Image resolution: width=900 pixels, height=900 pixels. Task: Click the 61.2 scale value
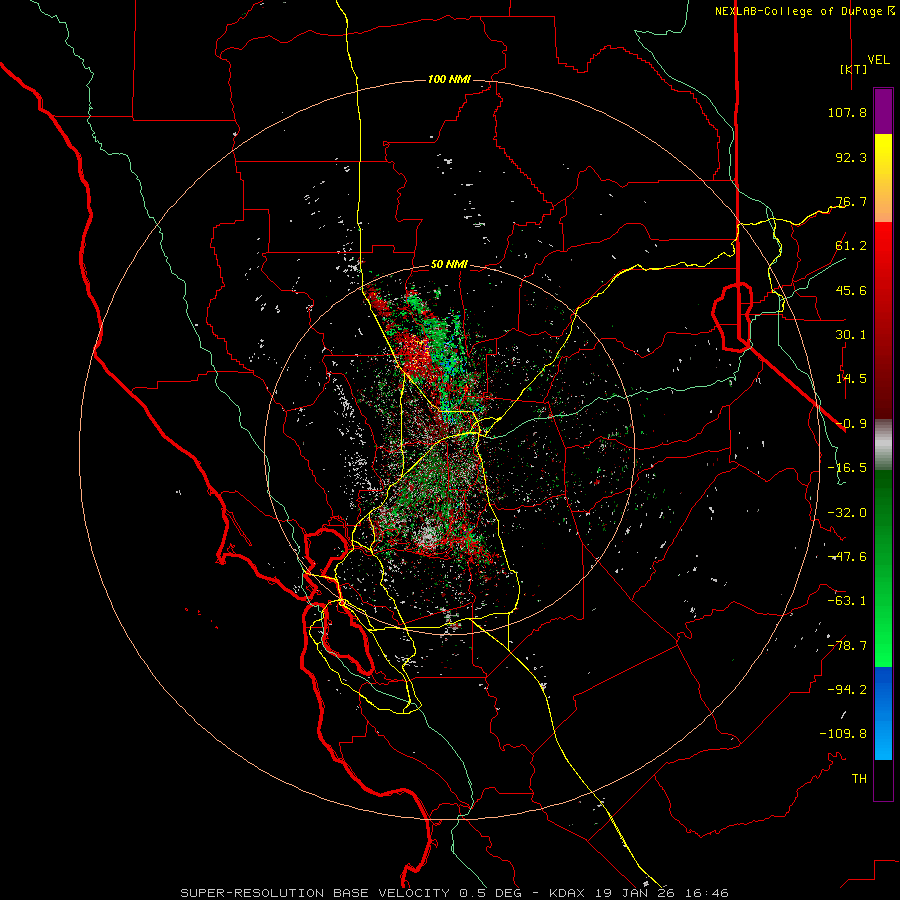point(851,246)
